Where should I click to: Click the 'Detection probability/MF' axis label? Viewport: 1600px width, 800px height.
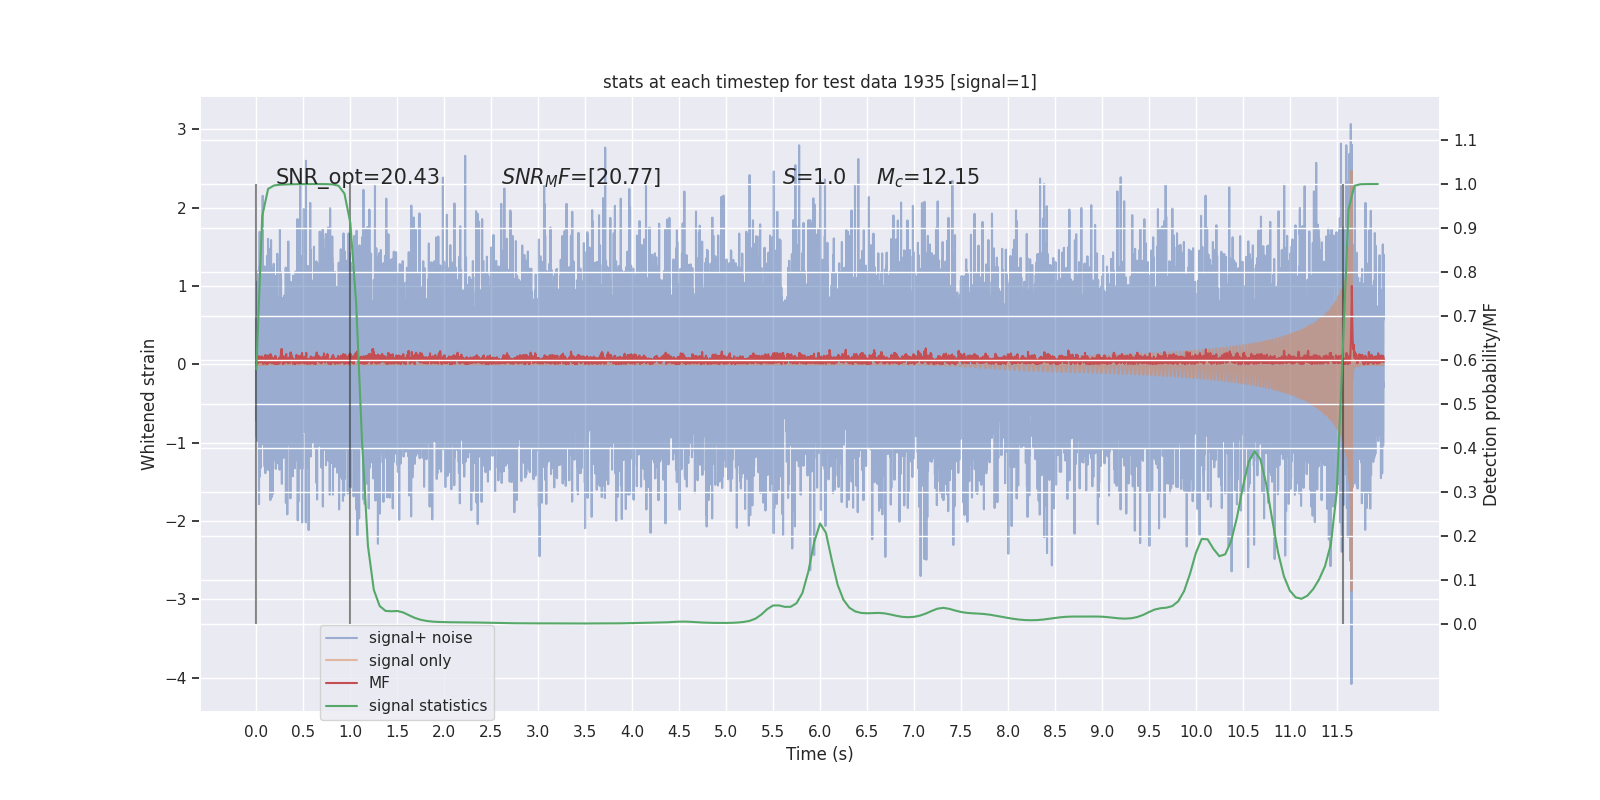click(1490, 404)
